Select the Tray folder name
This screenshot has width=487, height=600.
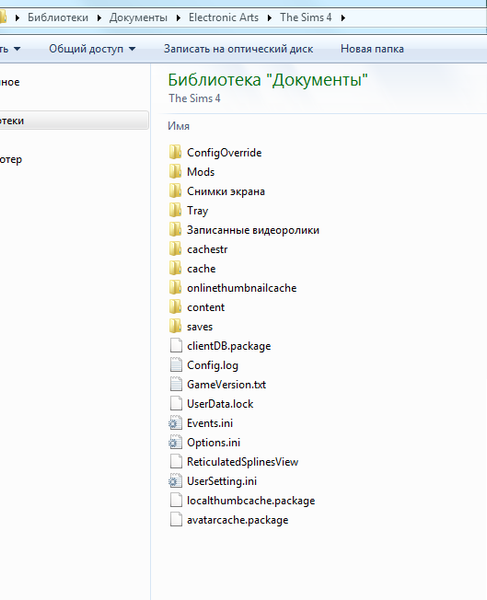pyautogui.click(x=197, y=210)
